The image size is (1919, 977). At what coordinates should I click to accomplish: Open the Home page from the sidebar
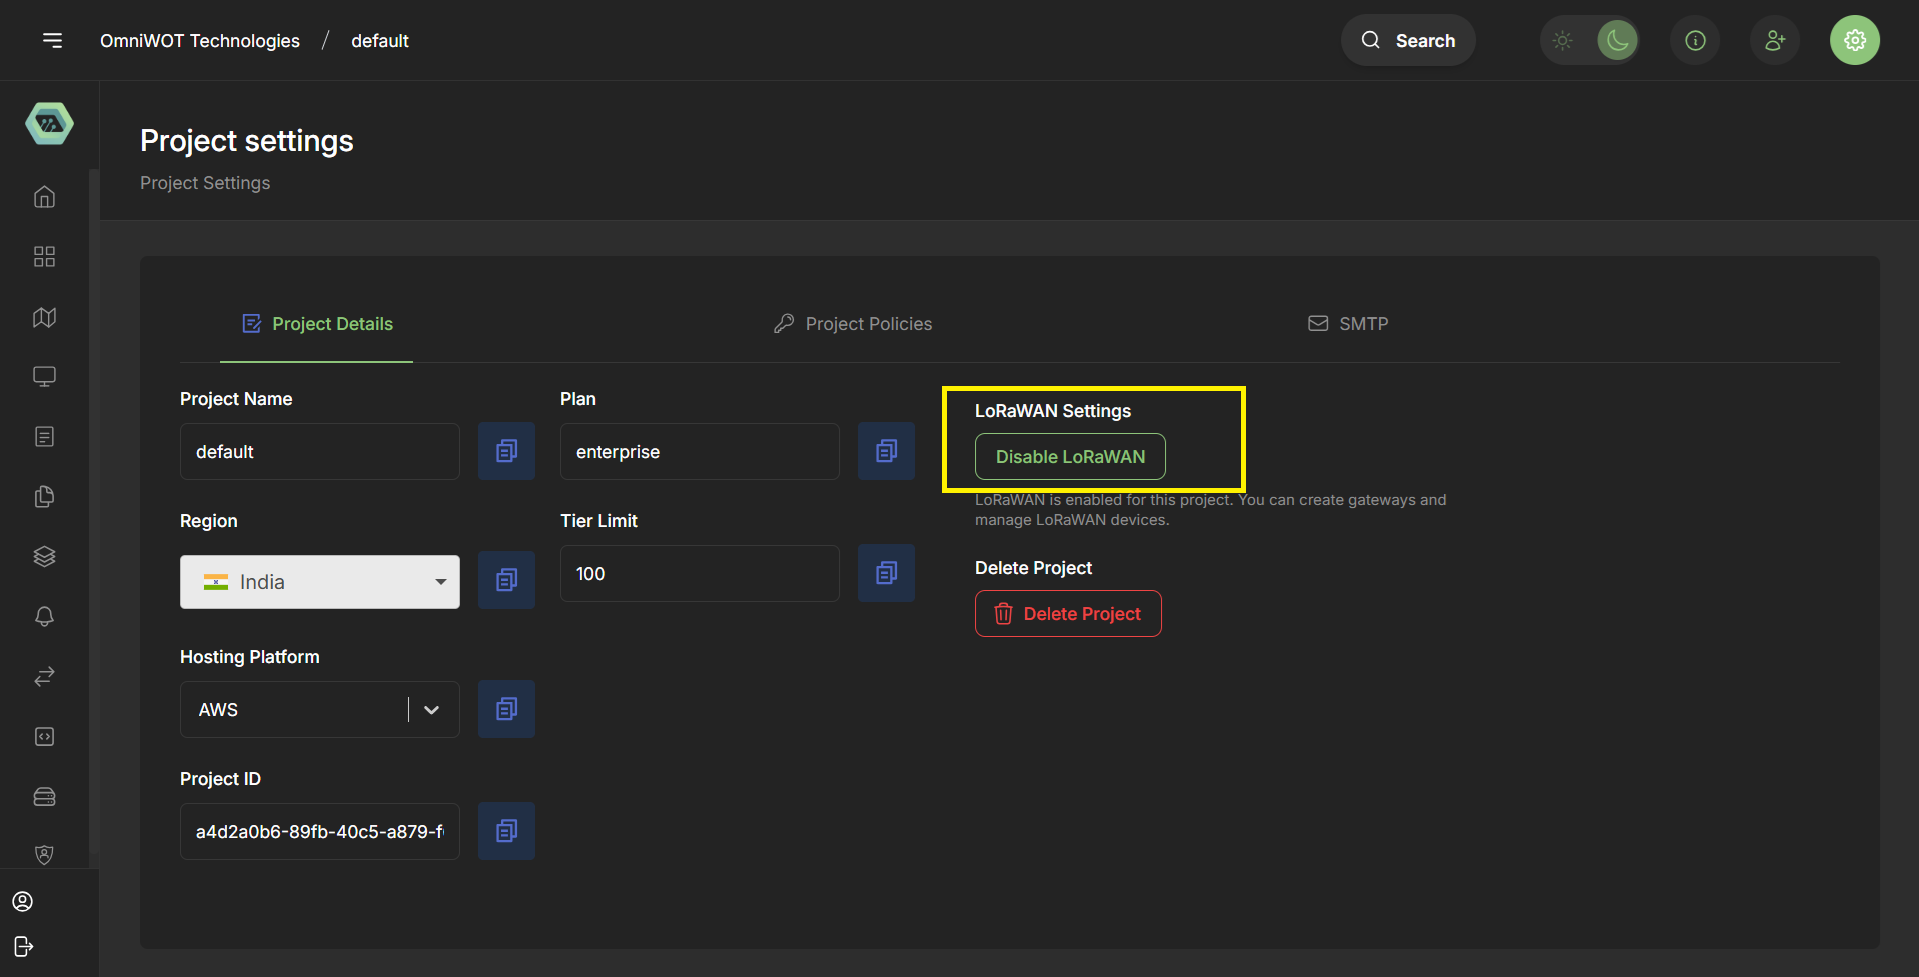pos(44,197)
